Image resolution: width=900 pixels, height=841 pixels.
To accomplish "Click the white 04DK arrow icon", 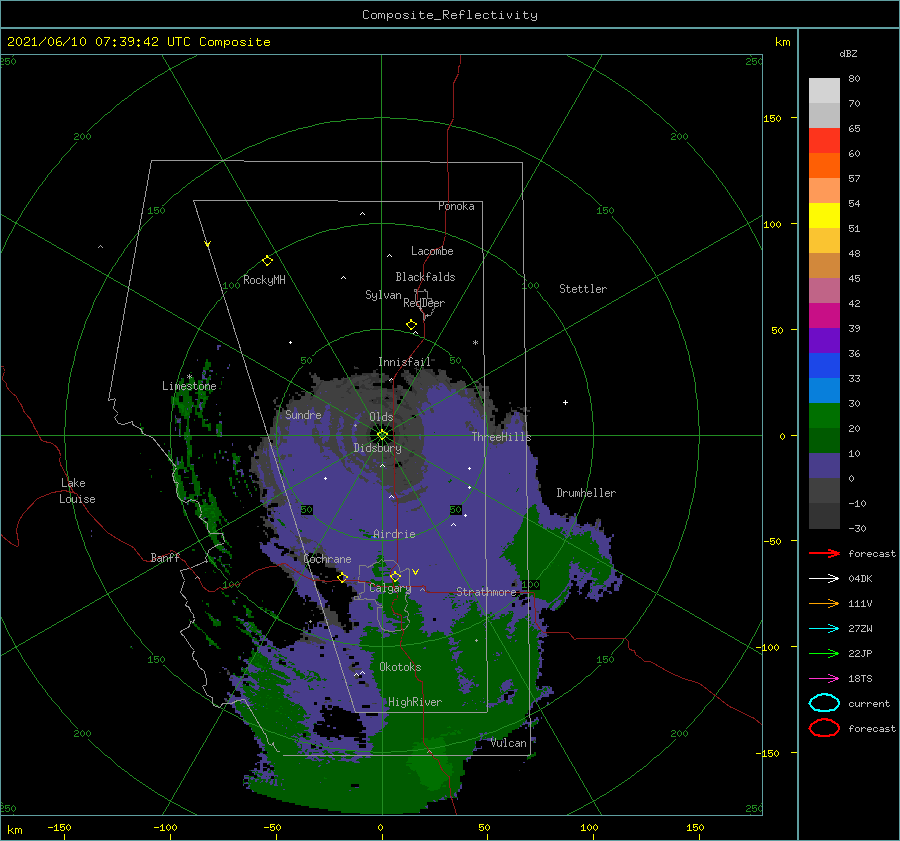I will pyautogui.click(x=824, y=578).
